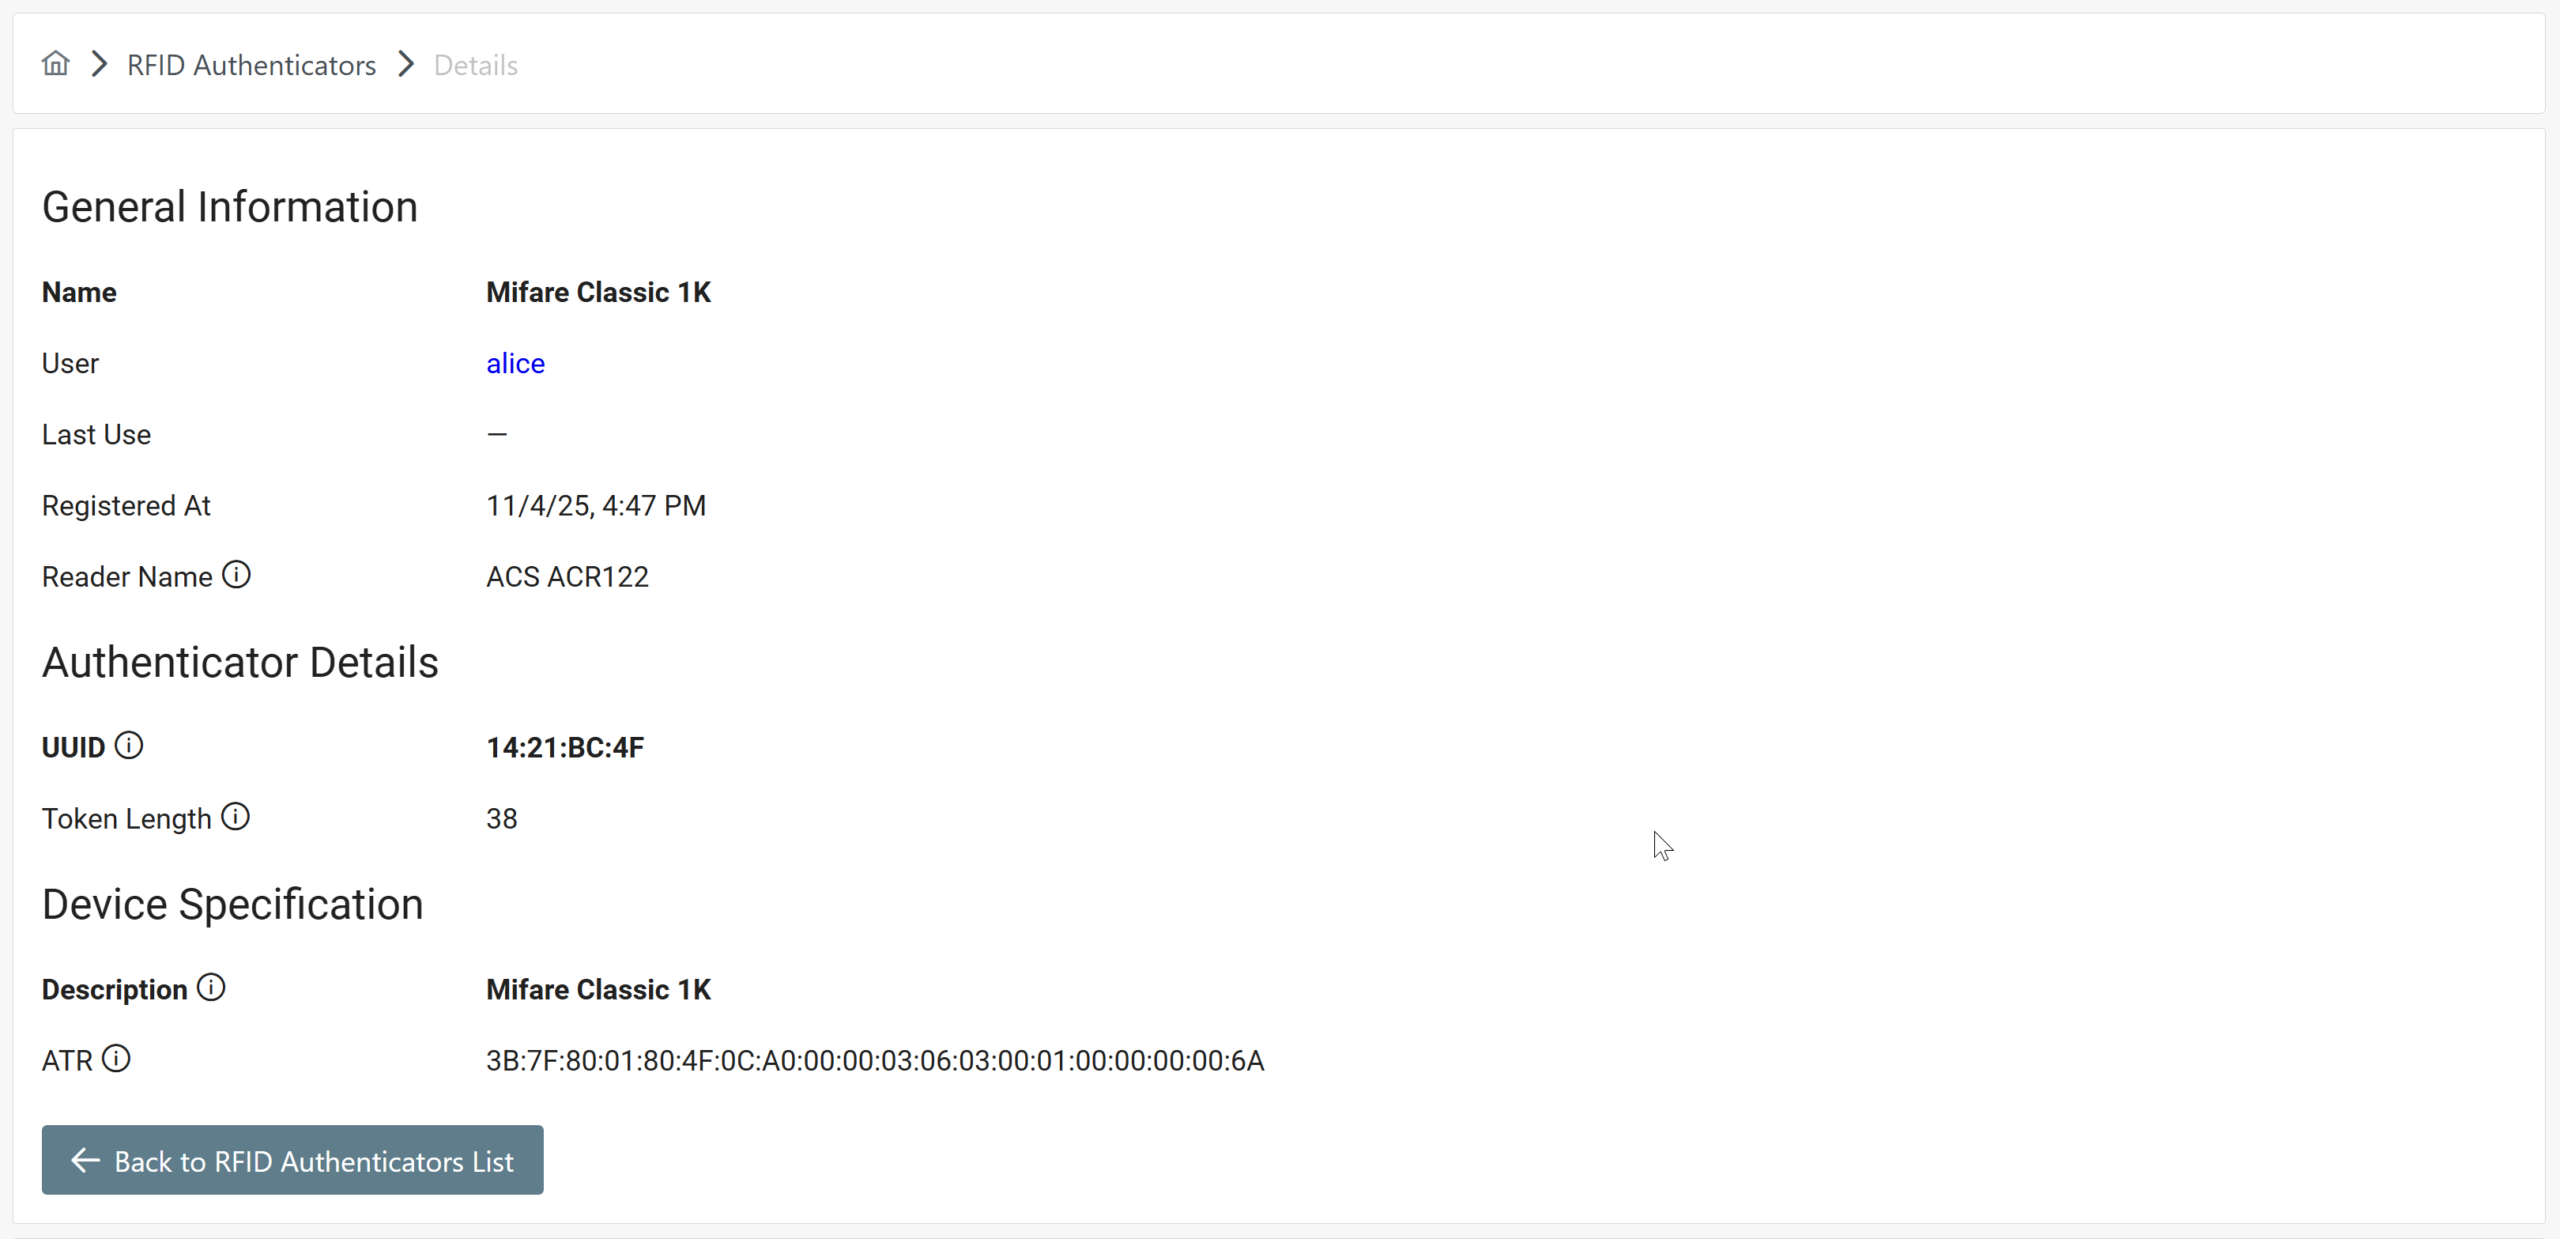The height and width of the screenshot is (1239, 2560).
Task: Click the ACS ACR122 reader value
Action: click(x=567, y=577)
